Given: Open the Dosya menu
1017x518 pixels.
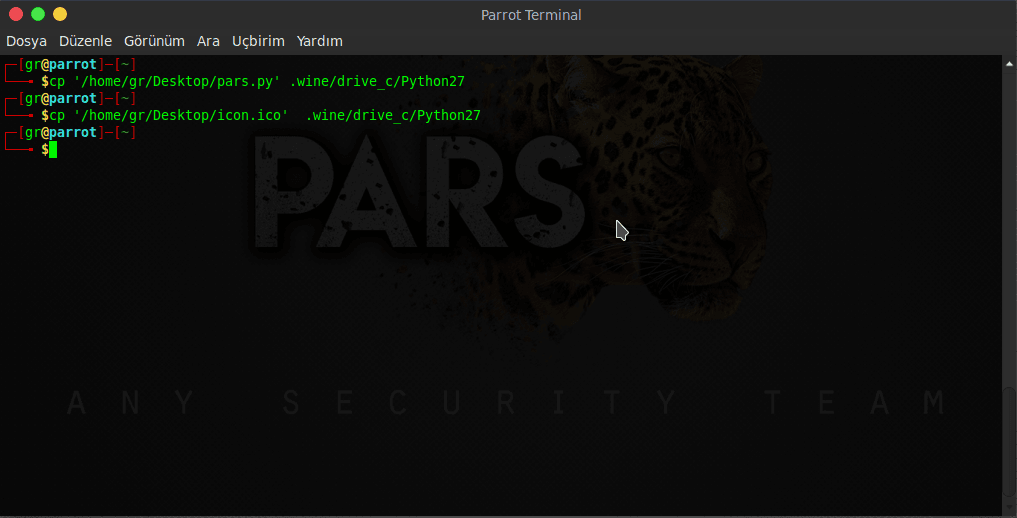Looking at the screenshot, I should [x=26, y=41].
